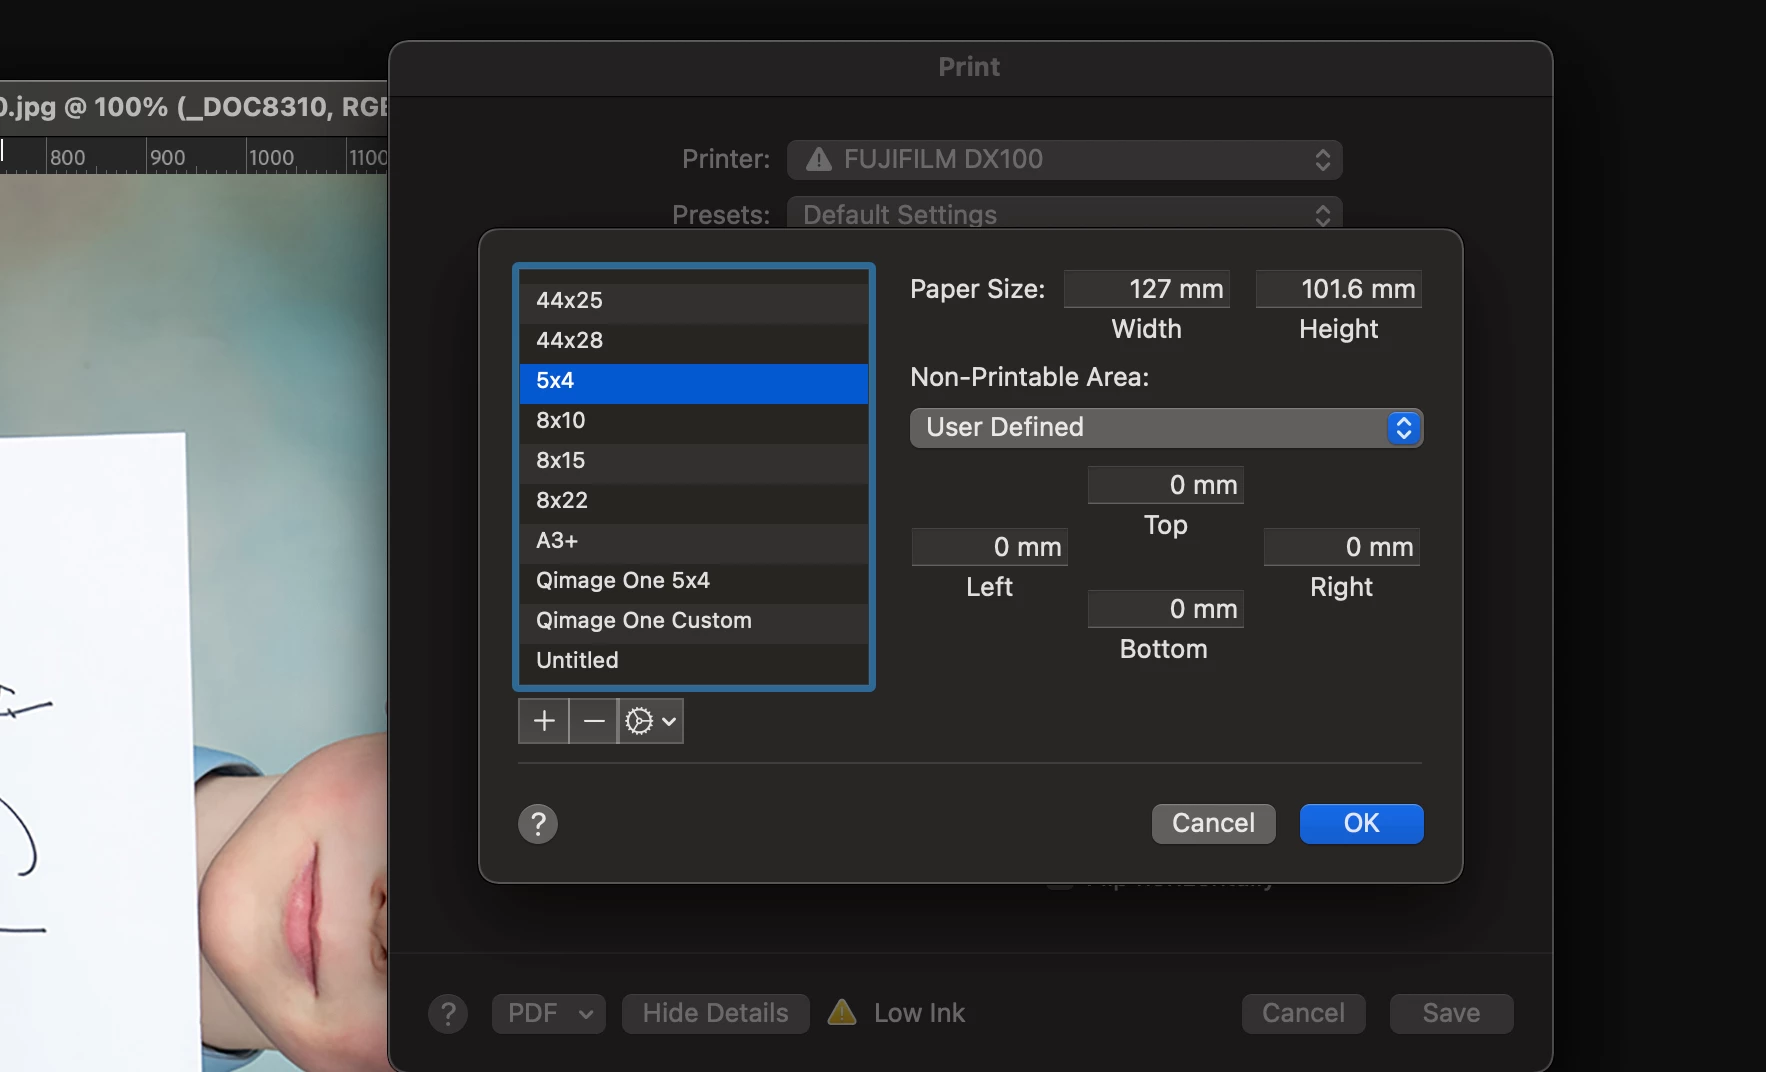Select the Qimage One 5x4 entry
Image resolution: width=1766 pixels, height=1072 pixels.
click(x=694, y=580)
